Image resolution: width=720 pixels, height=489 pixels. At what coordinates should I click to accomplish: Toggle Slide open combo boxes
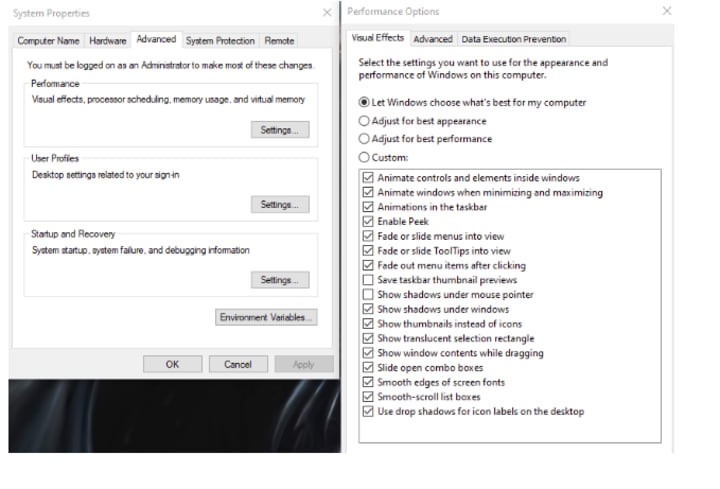tap(368, 367)
